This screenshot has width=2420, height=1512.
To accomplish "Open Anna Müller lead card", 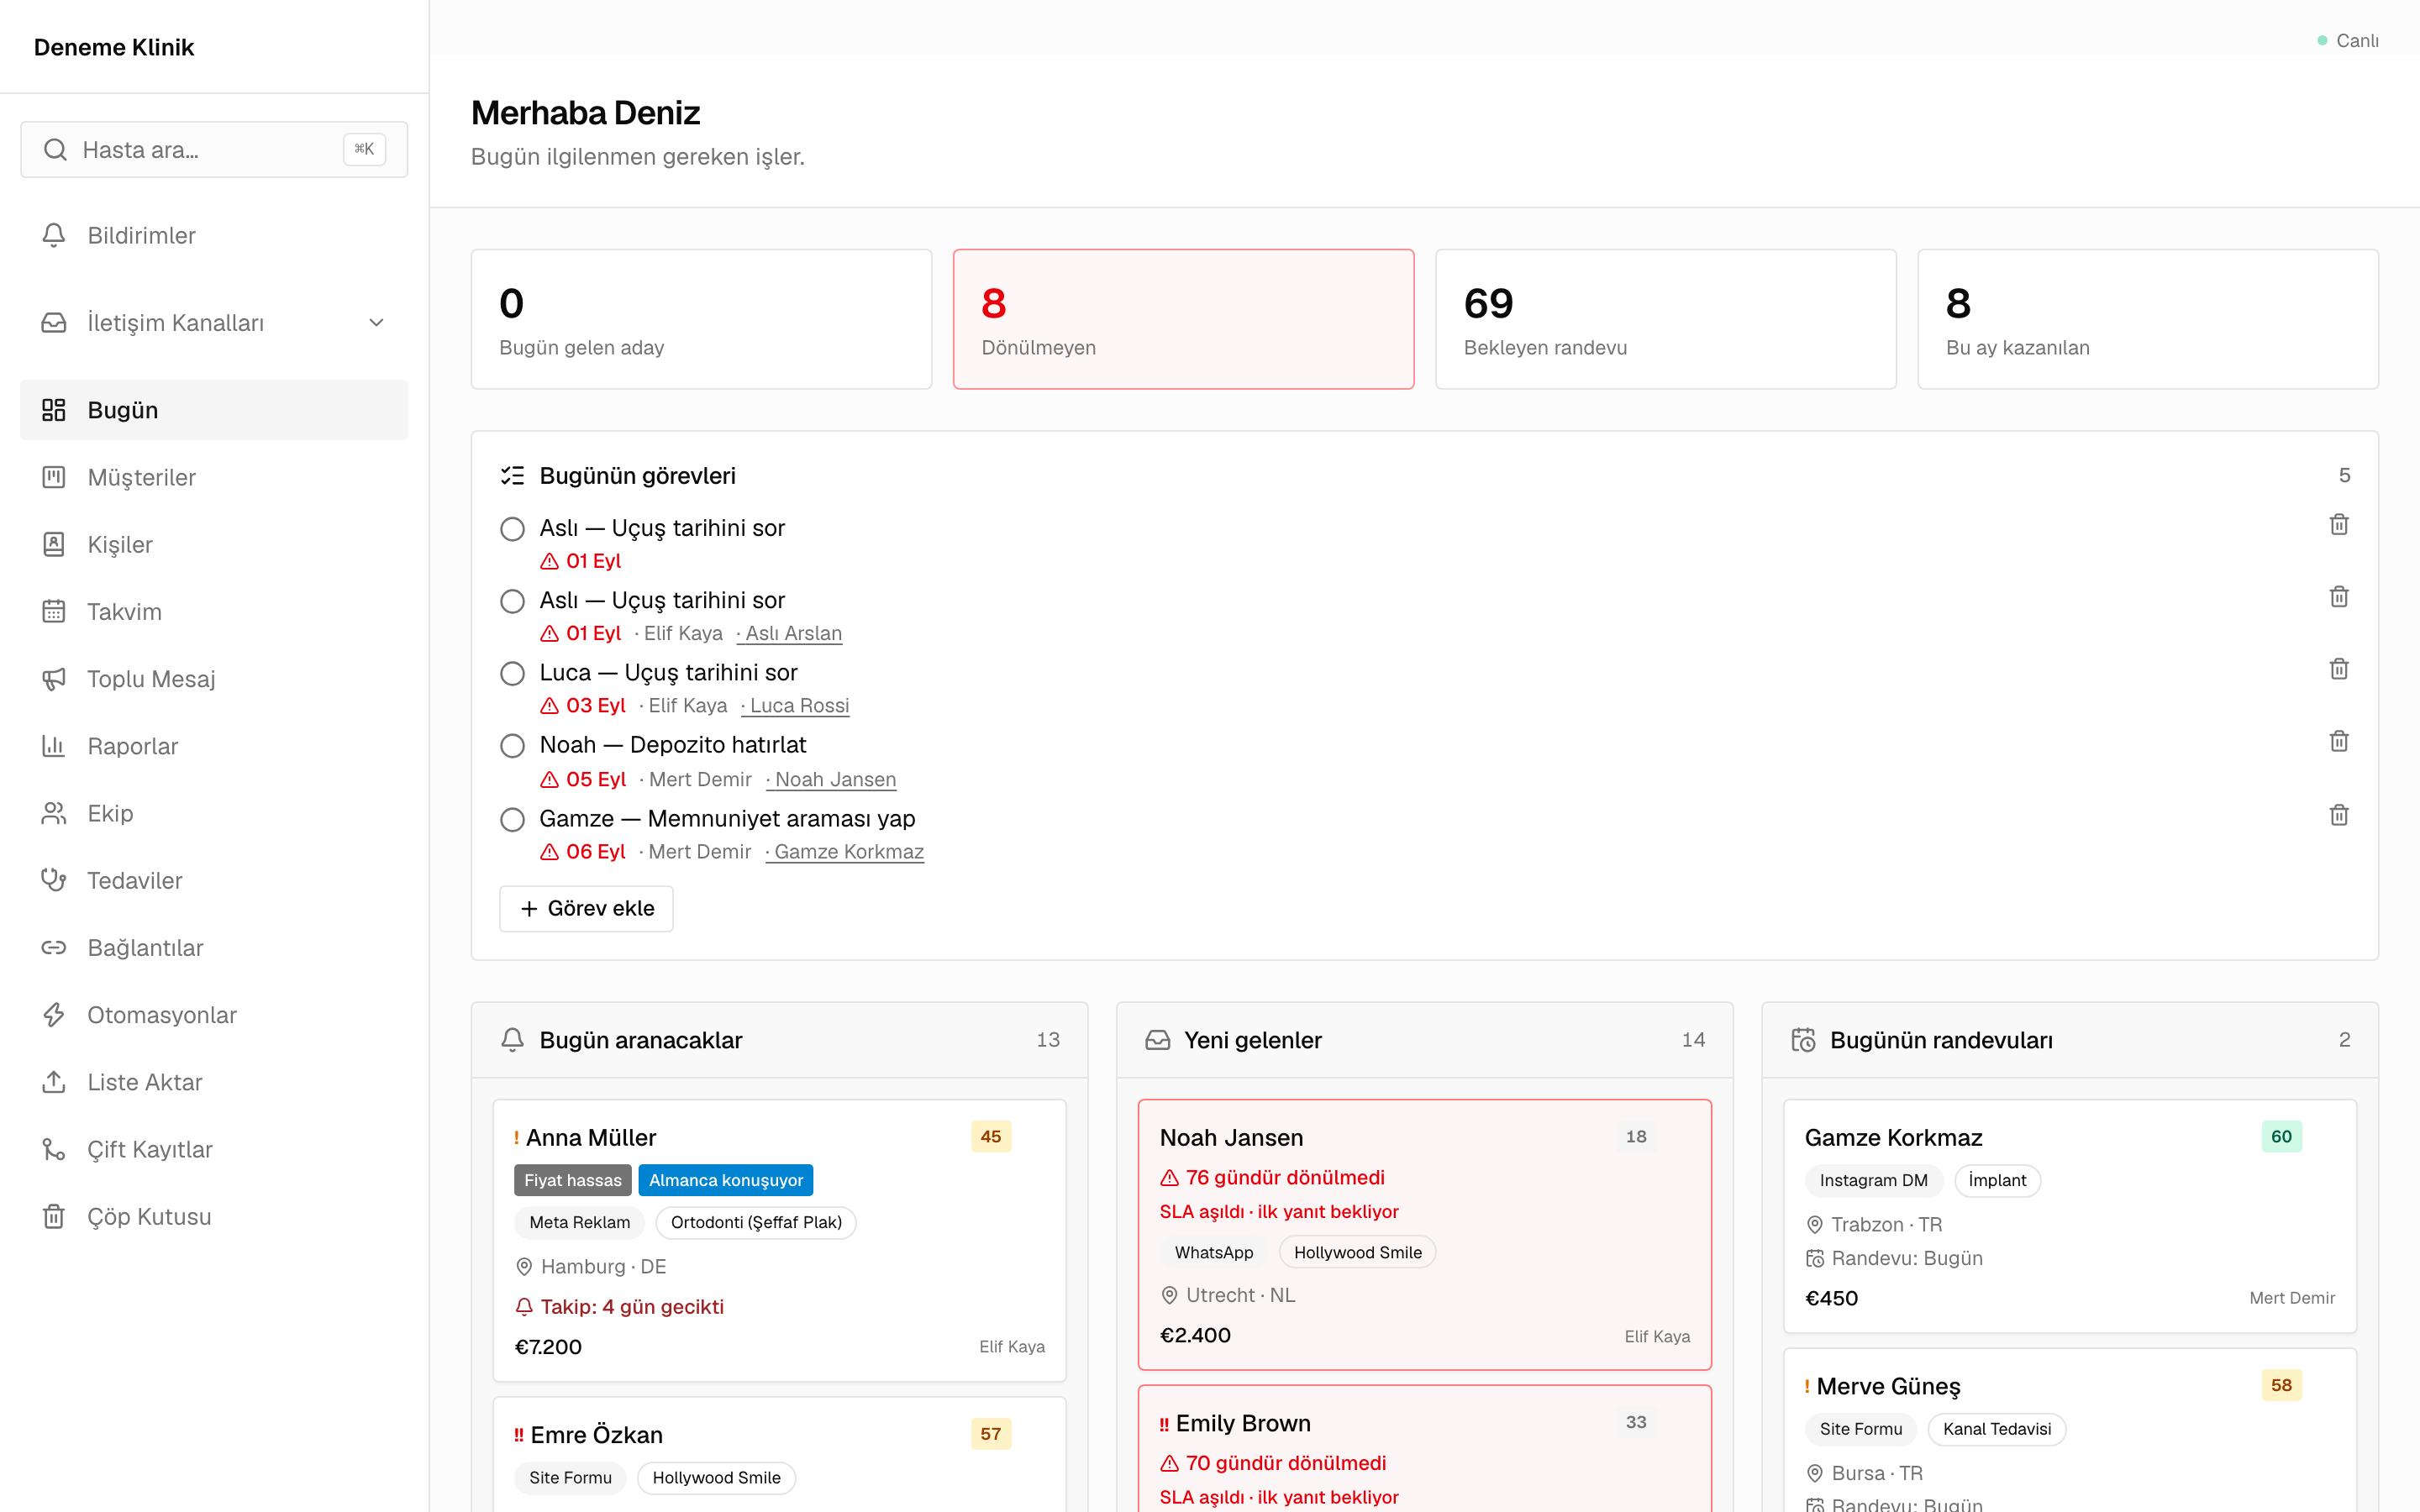I will [779, 1240].
